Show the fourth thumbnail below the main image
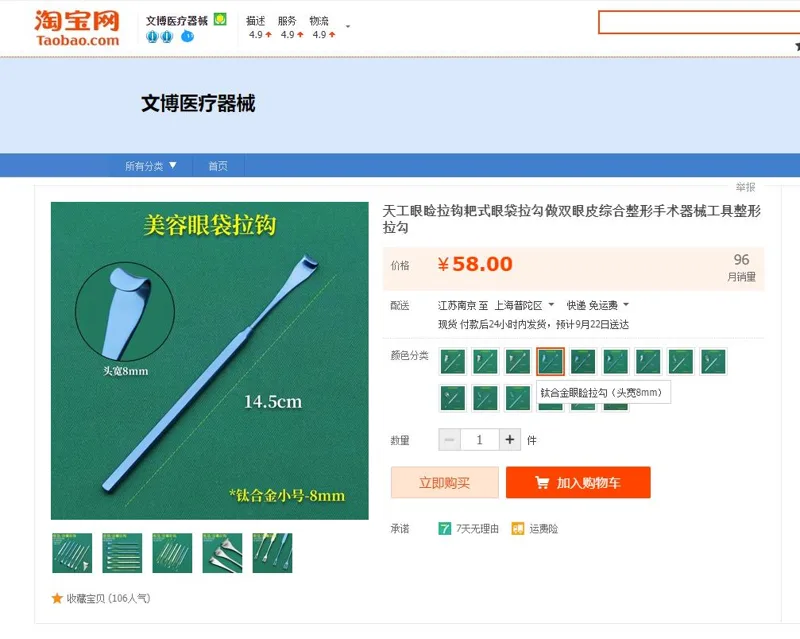800x639 pixels. point(222,553)
